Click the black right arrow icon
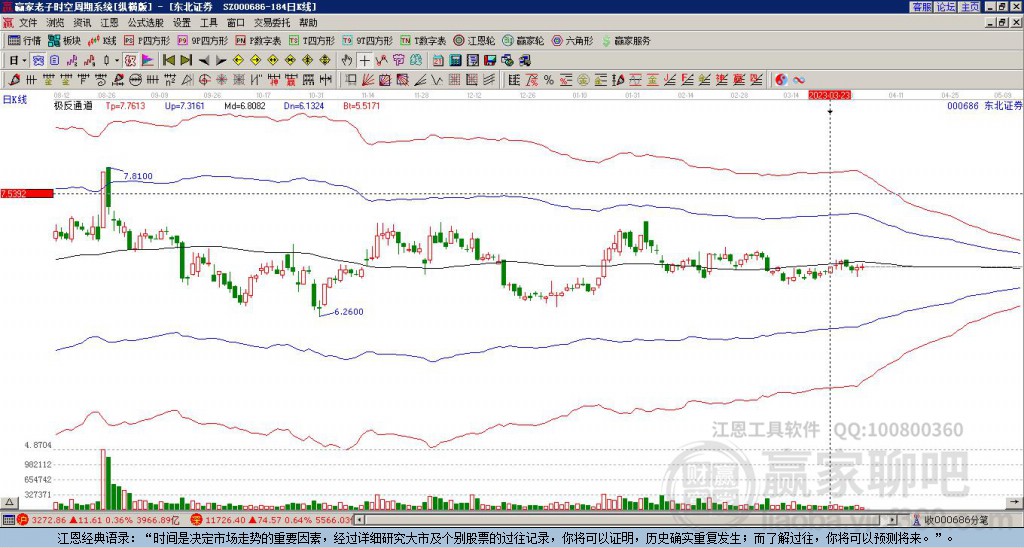Screen dimensions: 1024x548 221,61
